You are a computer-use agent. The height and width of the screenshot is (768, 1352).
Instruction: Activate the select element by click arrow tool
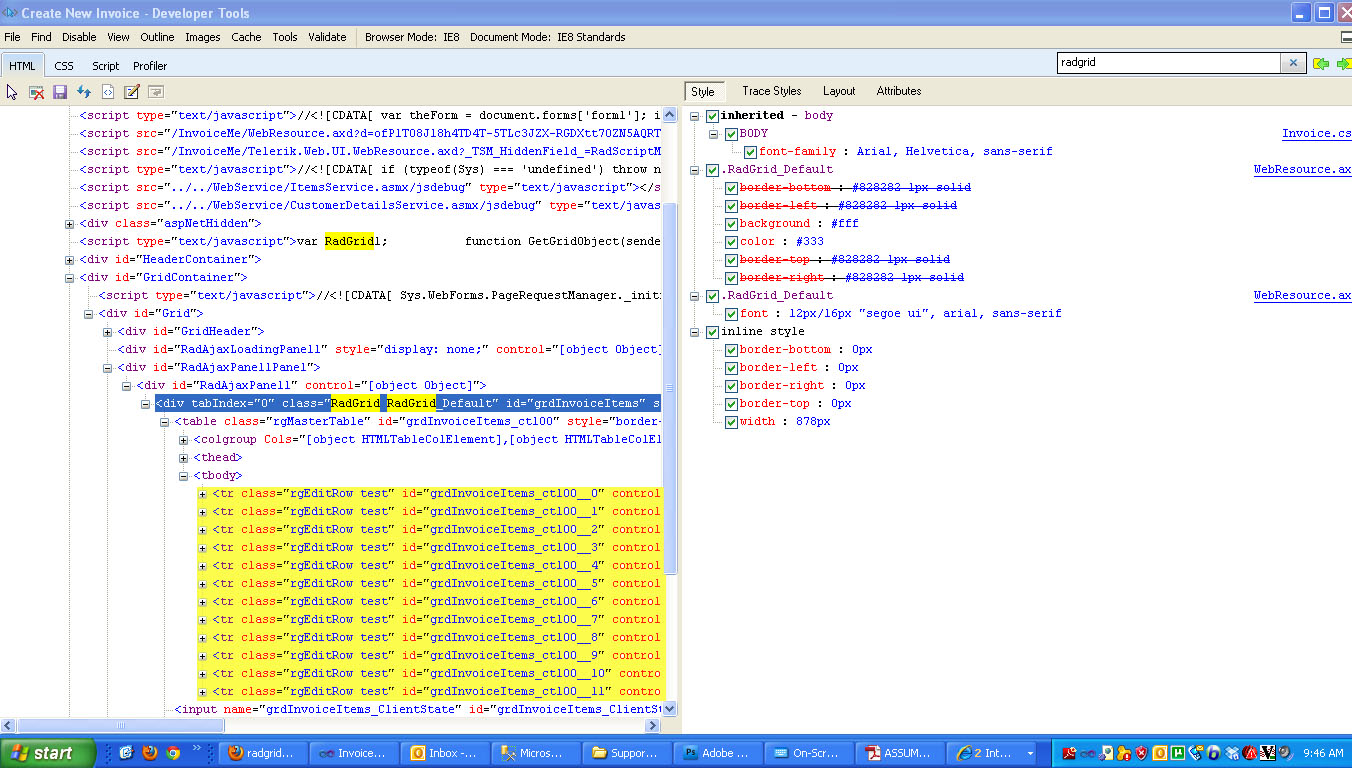pyautogui.click(x=12, y=92)
